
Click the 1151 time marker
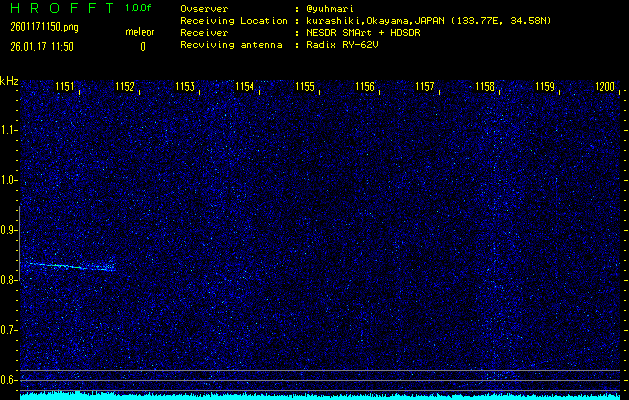point(65,87)
